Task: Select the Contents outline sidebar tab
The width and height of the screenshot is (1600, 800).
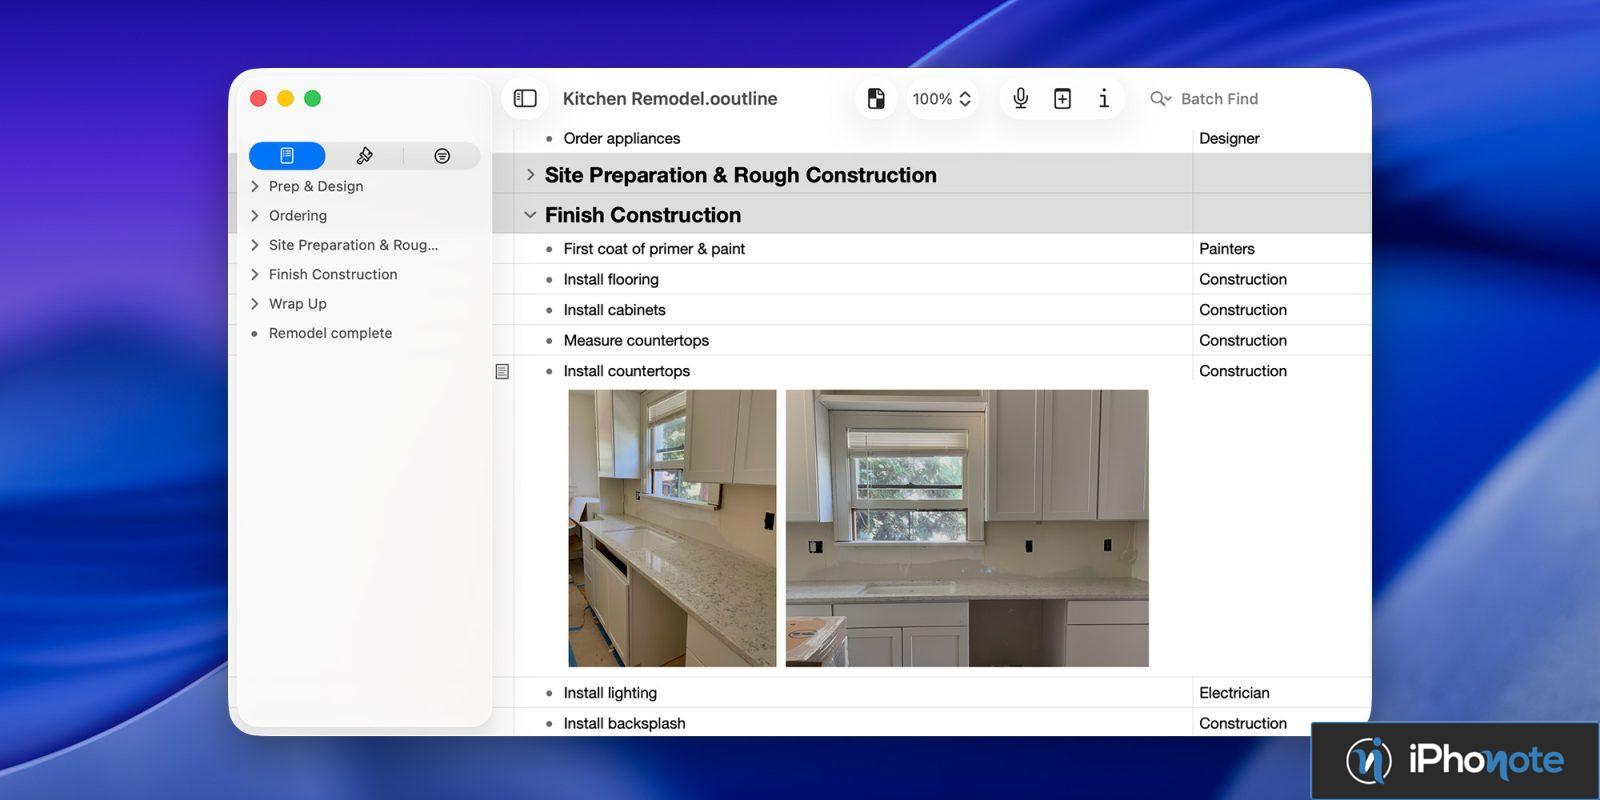Action: click(287, 156)
